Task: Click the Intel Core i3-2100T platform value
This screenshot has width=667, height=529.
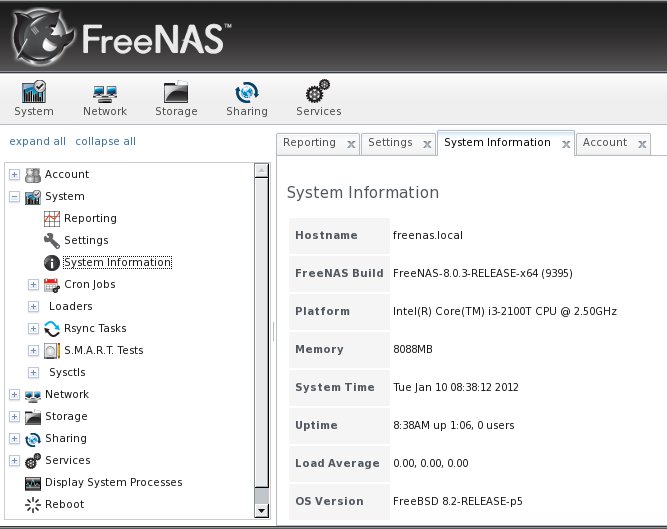Action: coord(505,311)
